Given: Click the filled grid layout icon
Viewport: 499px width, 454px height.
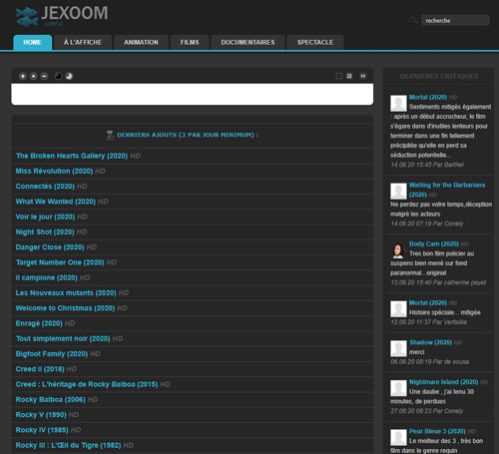Looking at the screenshot, I should click(349, 76).
